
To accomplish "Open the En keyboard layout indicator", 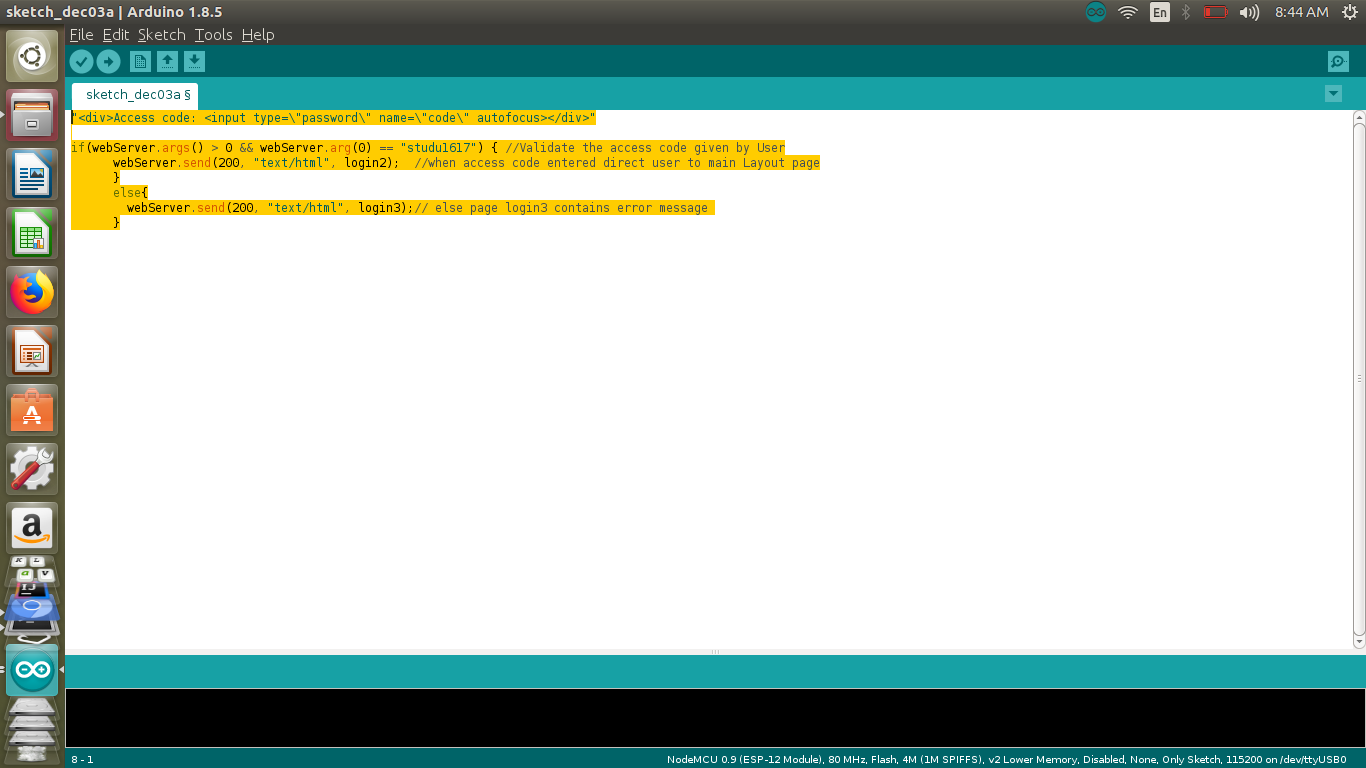I will point(1159,12).
